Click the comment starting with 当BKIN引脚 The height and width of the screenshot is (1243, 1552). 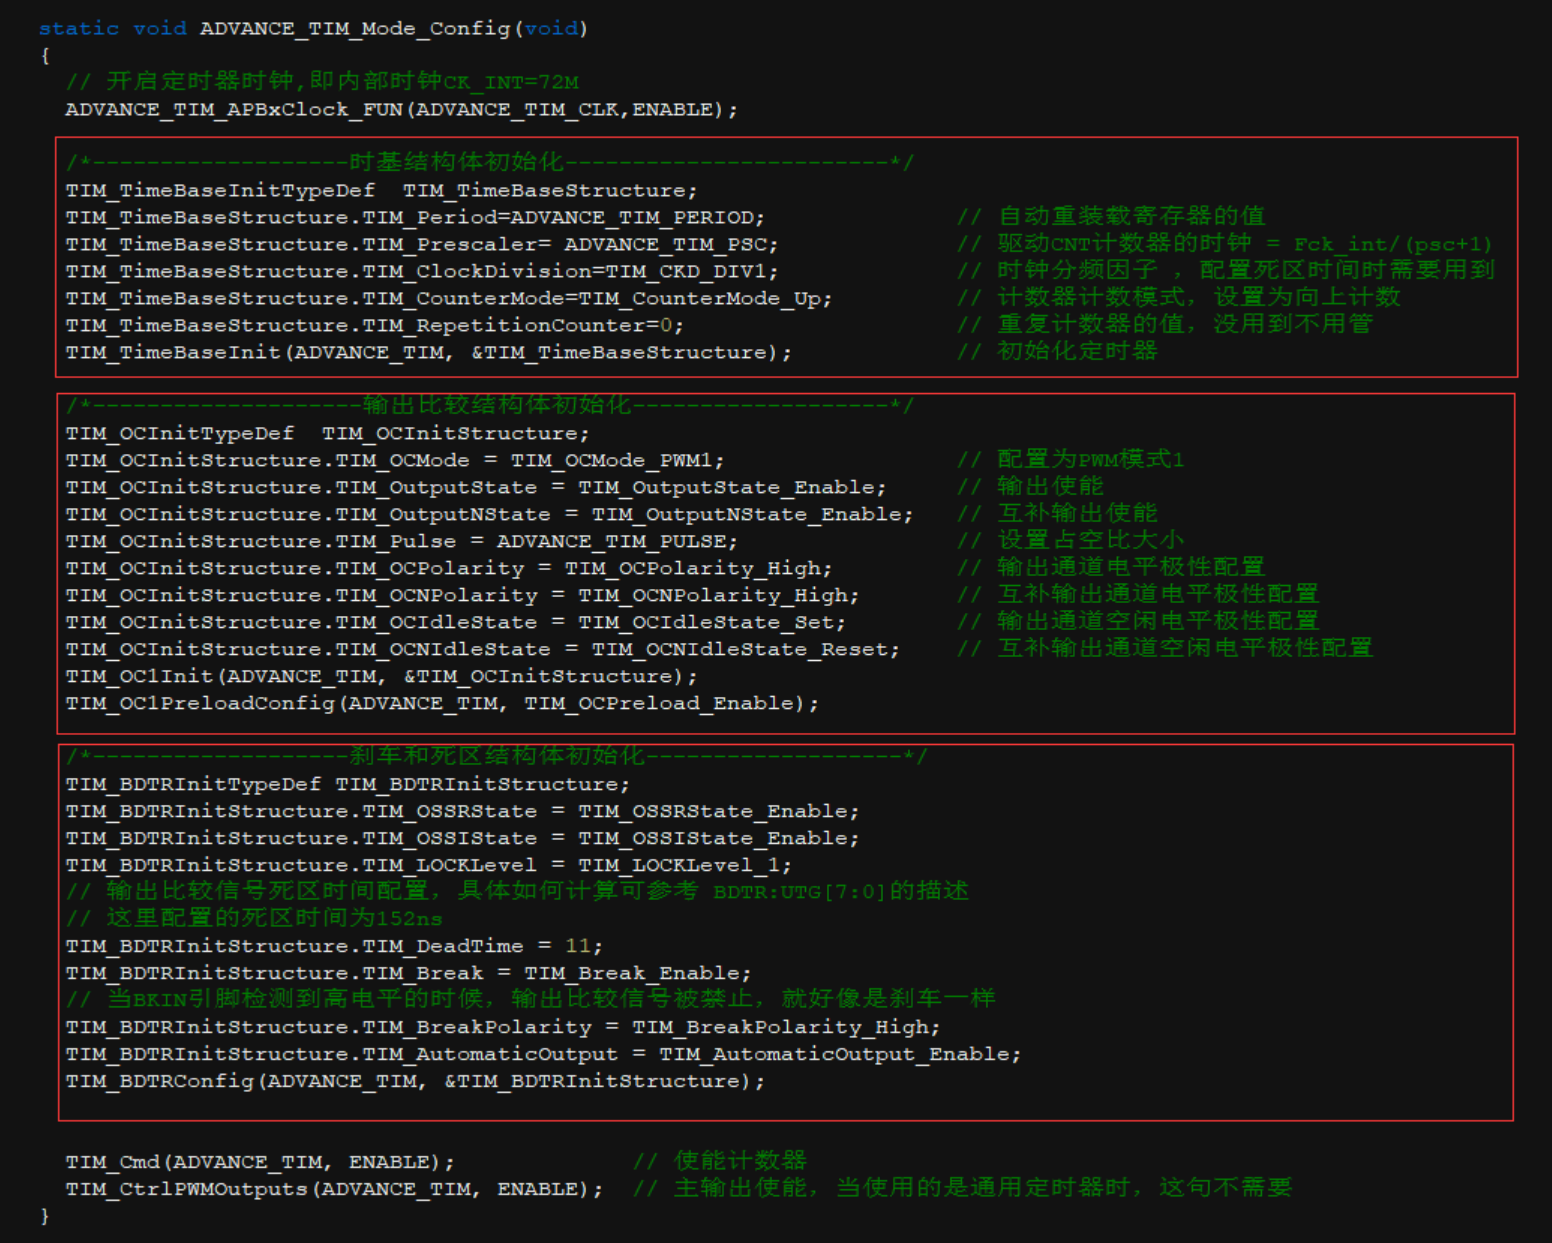click(530, 998)
